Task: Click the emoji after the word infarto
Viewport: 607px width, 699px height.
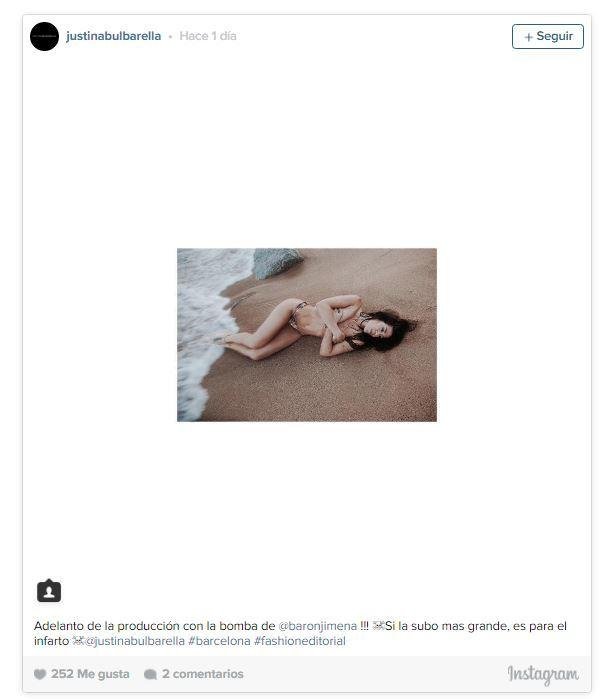Action: pos(78,641)
